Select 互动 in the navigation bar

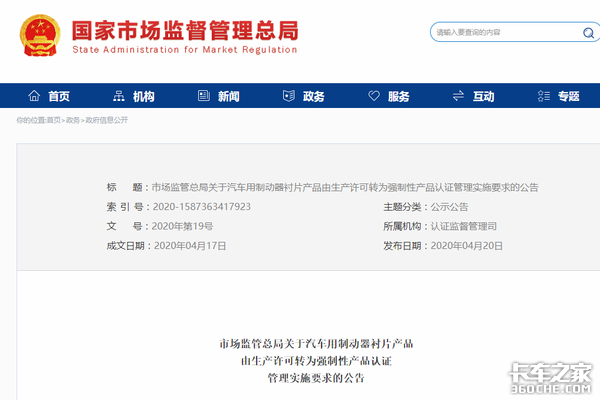[484, 97]
